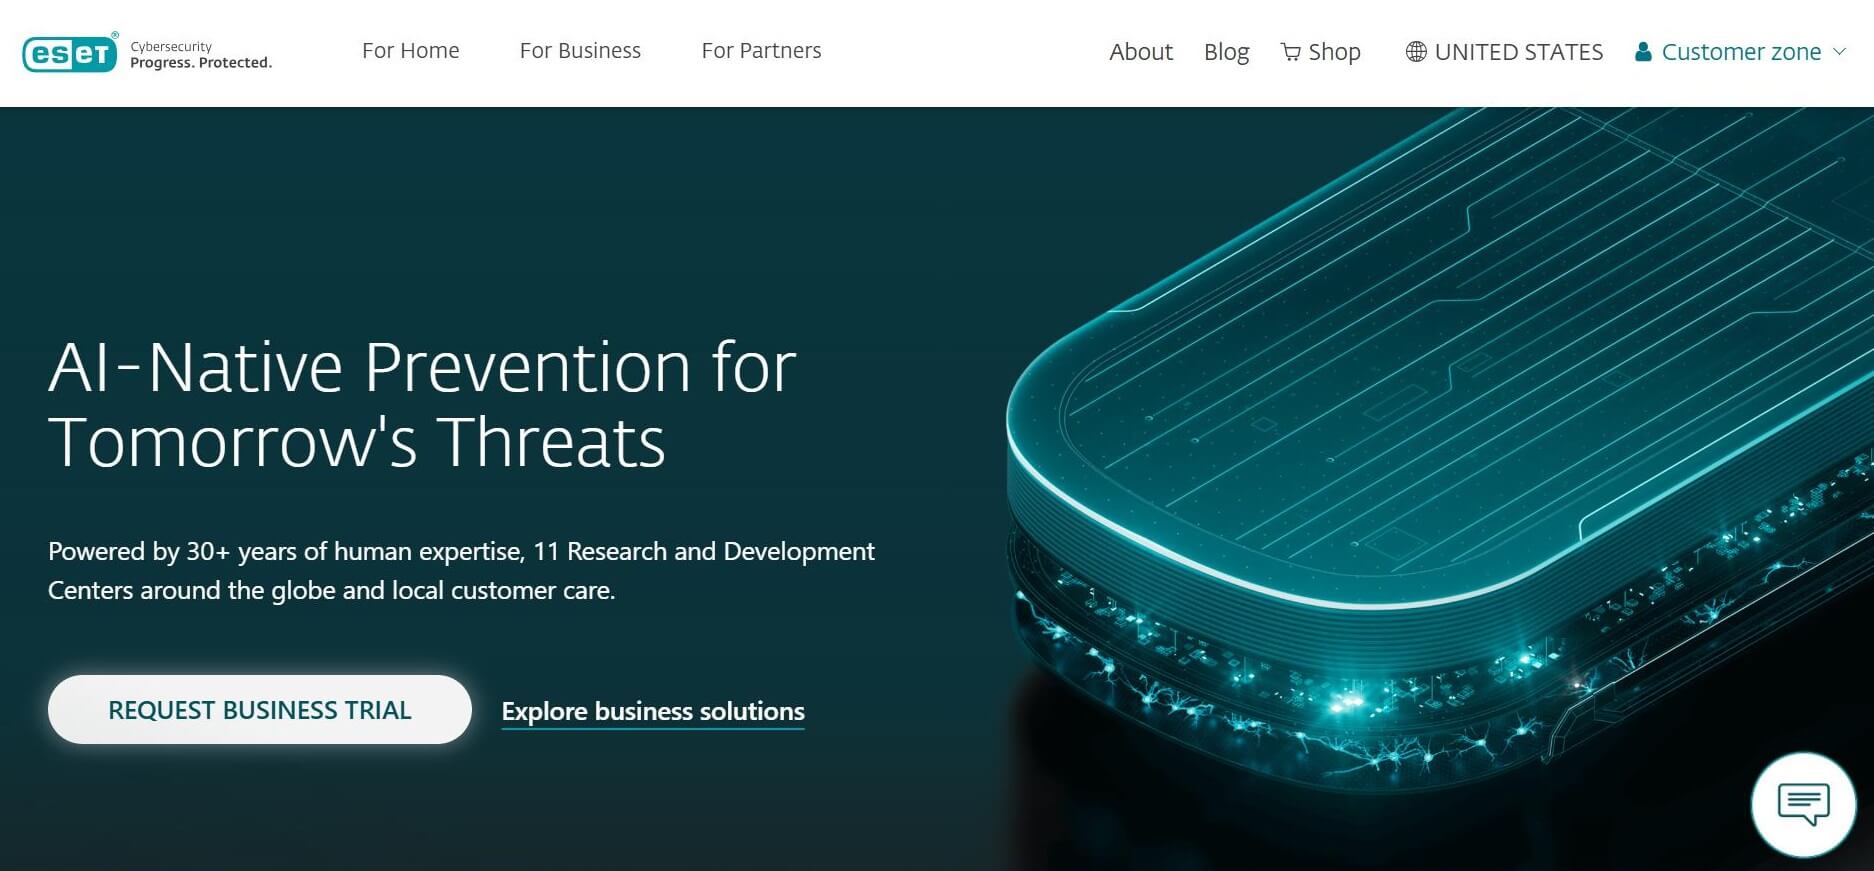Image resolution: width=1874 pixels, height=871 pixels.
Task: Open the Blog link
Action: [1226, 52]
